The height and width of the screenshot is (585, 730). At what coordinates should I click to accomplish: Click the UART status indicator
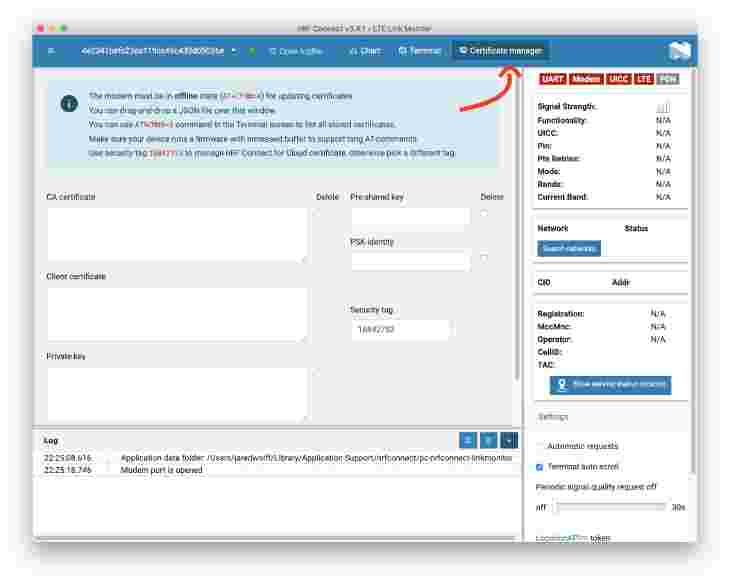[x=553, y=79]
